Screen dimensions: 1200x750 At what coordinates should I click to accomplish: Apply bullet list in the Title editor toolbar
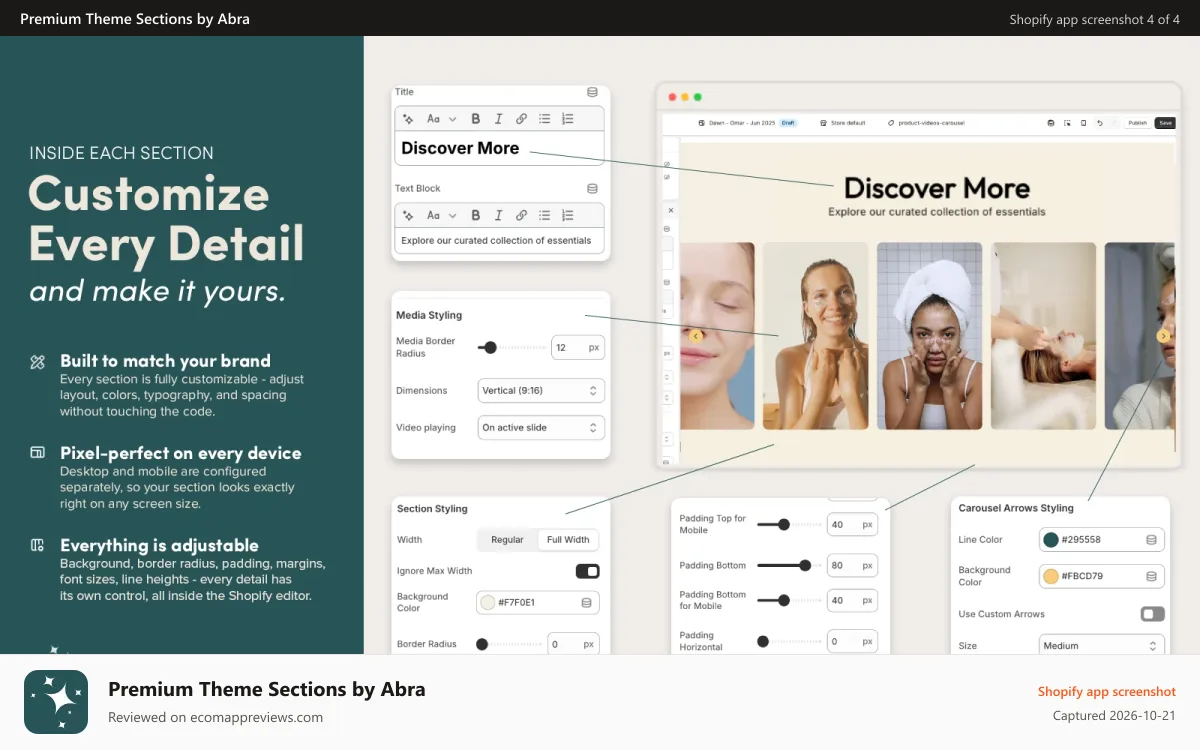(544, 118)
